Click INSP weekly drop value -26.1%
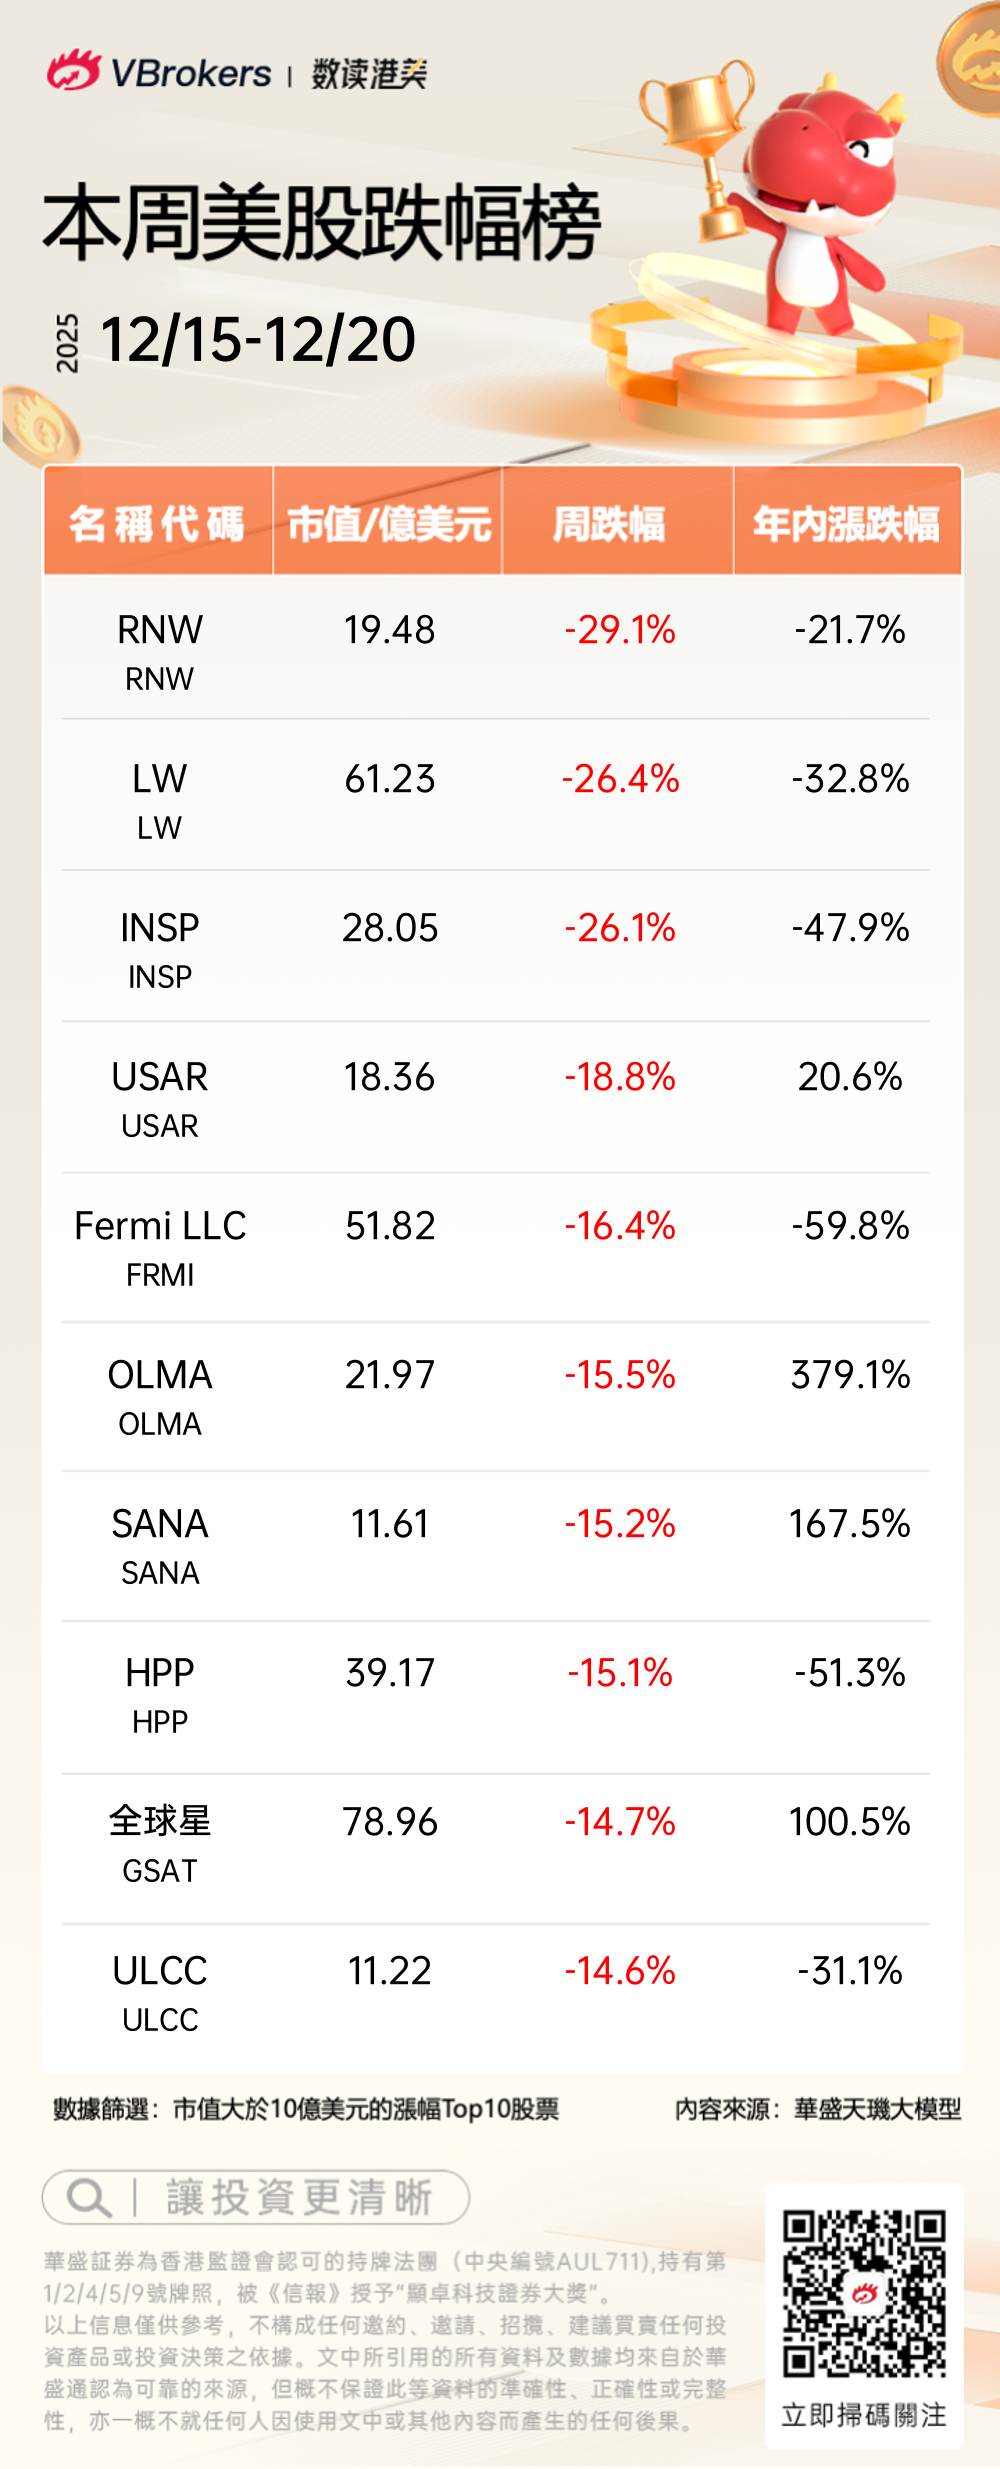1000x2469 pixels. (x=620, y=928)
